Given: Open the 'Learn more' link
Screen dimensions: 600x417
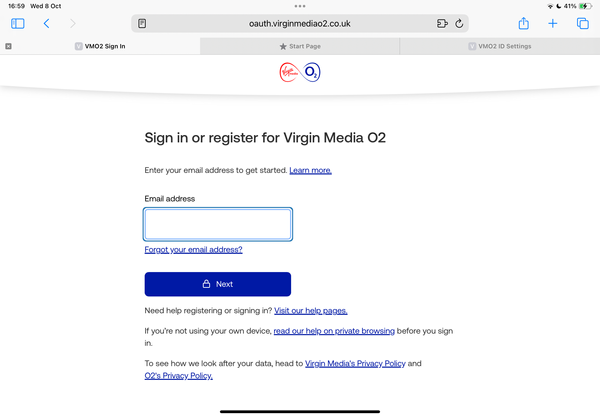Looking at the screenshot, I should (310, 171).
